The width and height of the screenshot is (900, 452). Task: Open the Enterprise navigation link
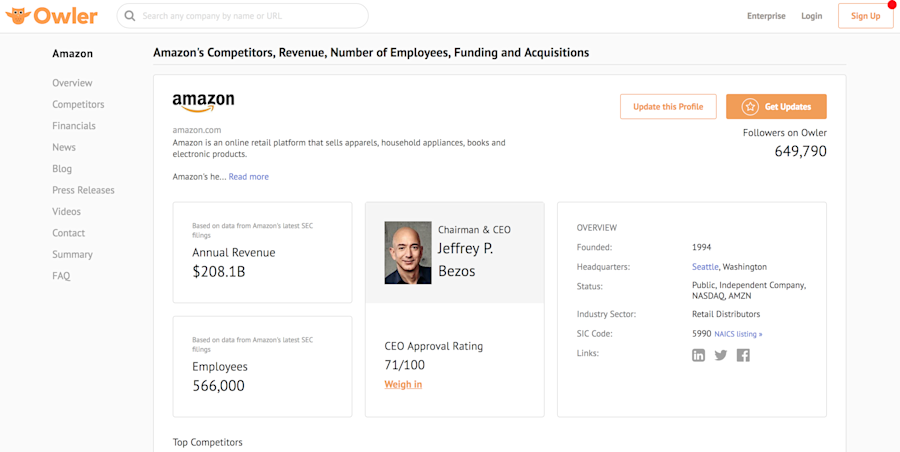click(x=766, y=16)
